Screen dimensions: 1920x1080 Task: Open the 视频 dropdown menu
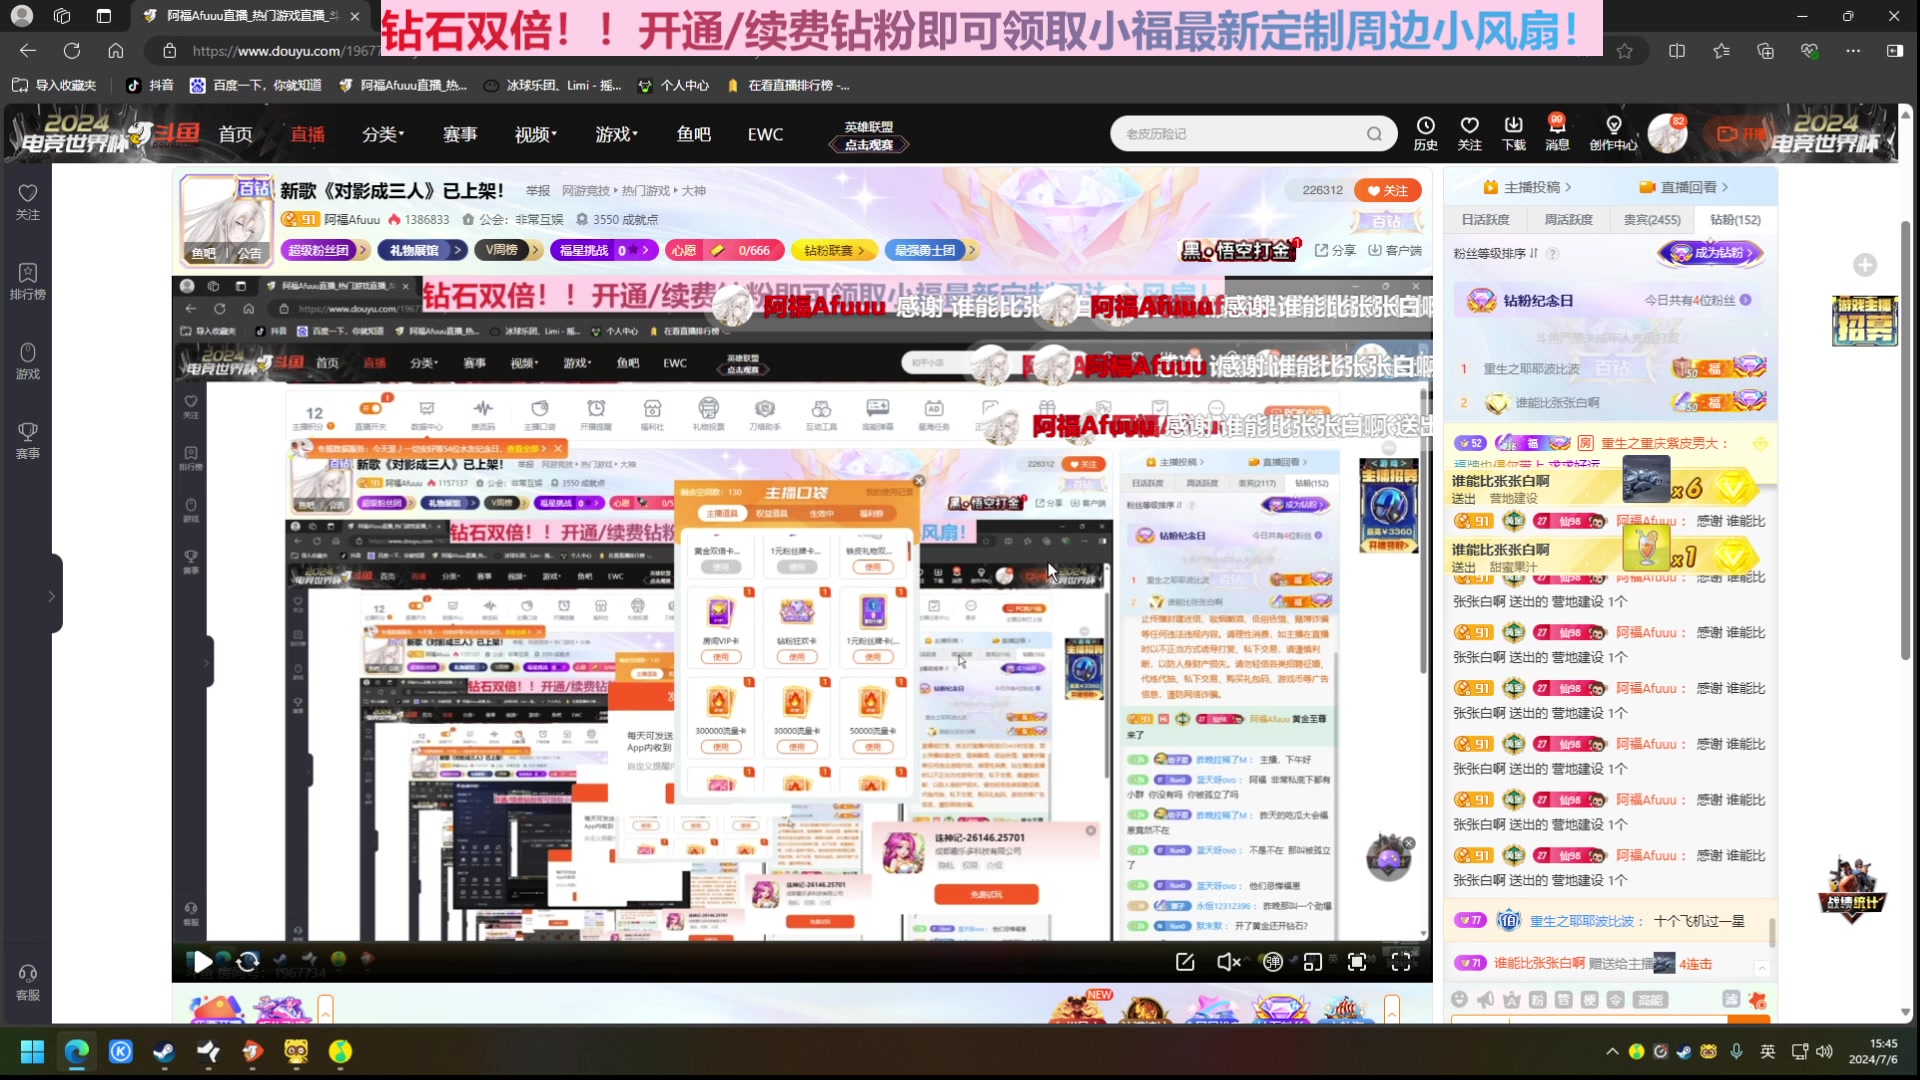(x=536, y=134)
